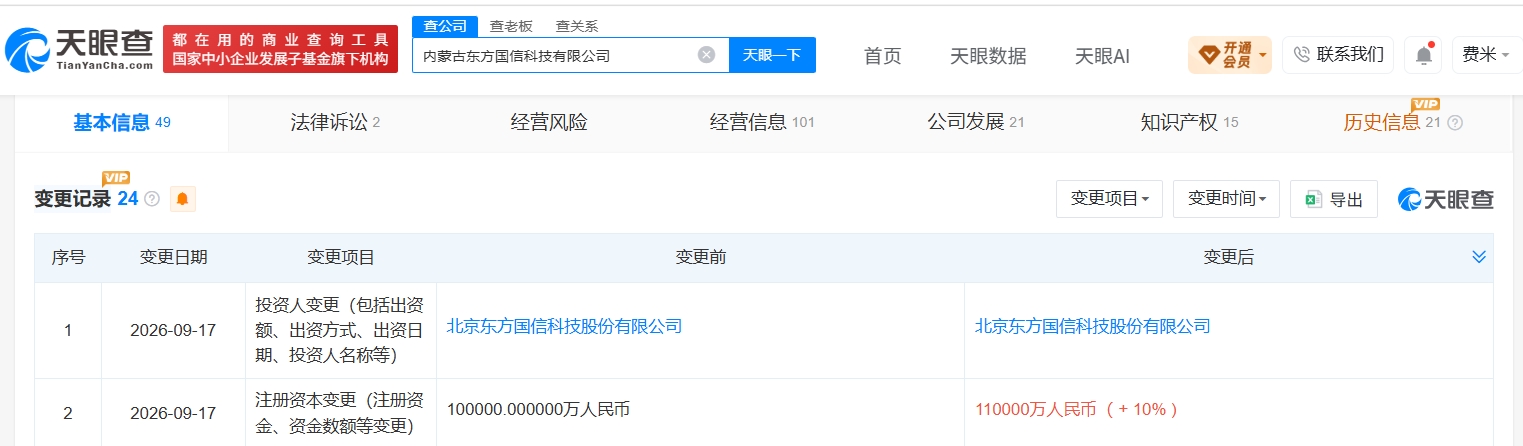Open 北京东方国信科技股份有限公司 link in 变更前 column
The image size is (1523, 446).
564,326
